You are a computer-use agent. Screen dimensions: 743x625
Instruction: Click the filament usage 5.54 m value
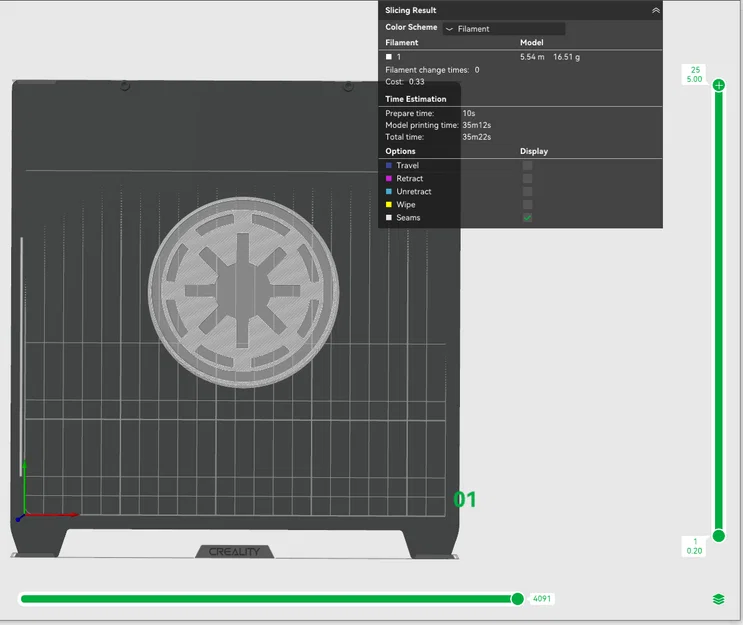pyautogui.click(x=532, y=57)
